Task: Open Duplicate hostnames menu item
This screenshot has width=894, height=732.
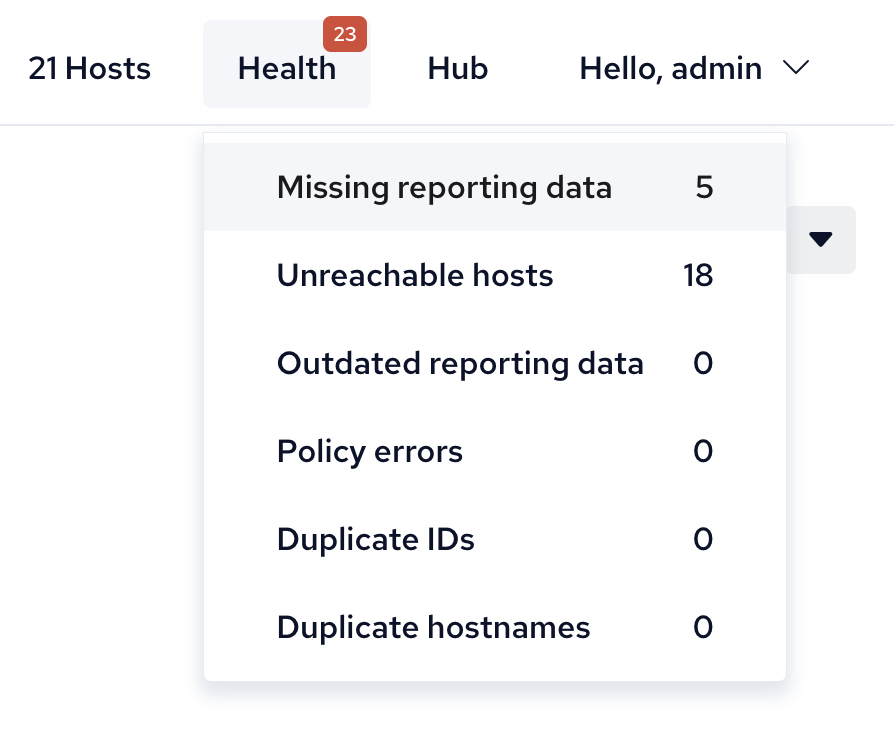Action: click(433, 628)
